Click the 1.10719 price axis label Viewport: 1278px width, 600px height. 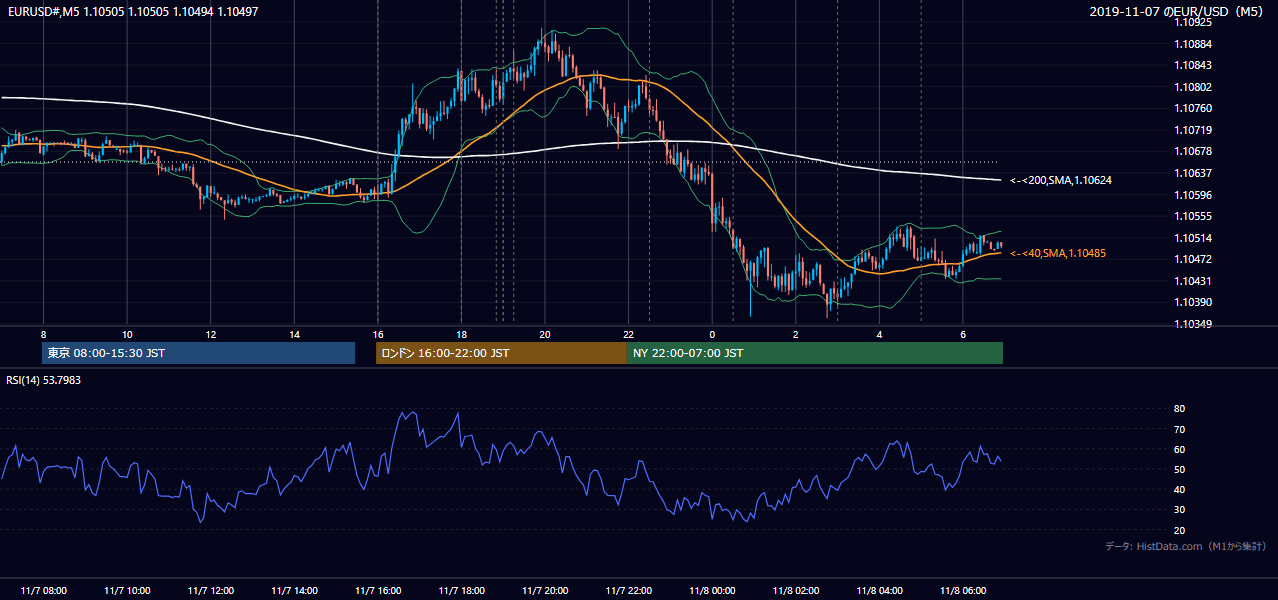[x=1193, y=130]
